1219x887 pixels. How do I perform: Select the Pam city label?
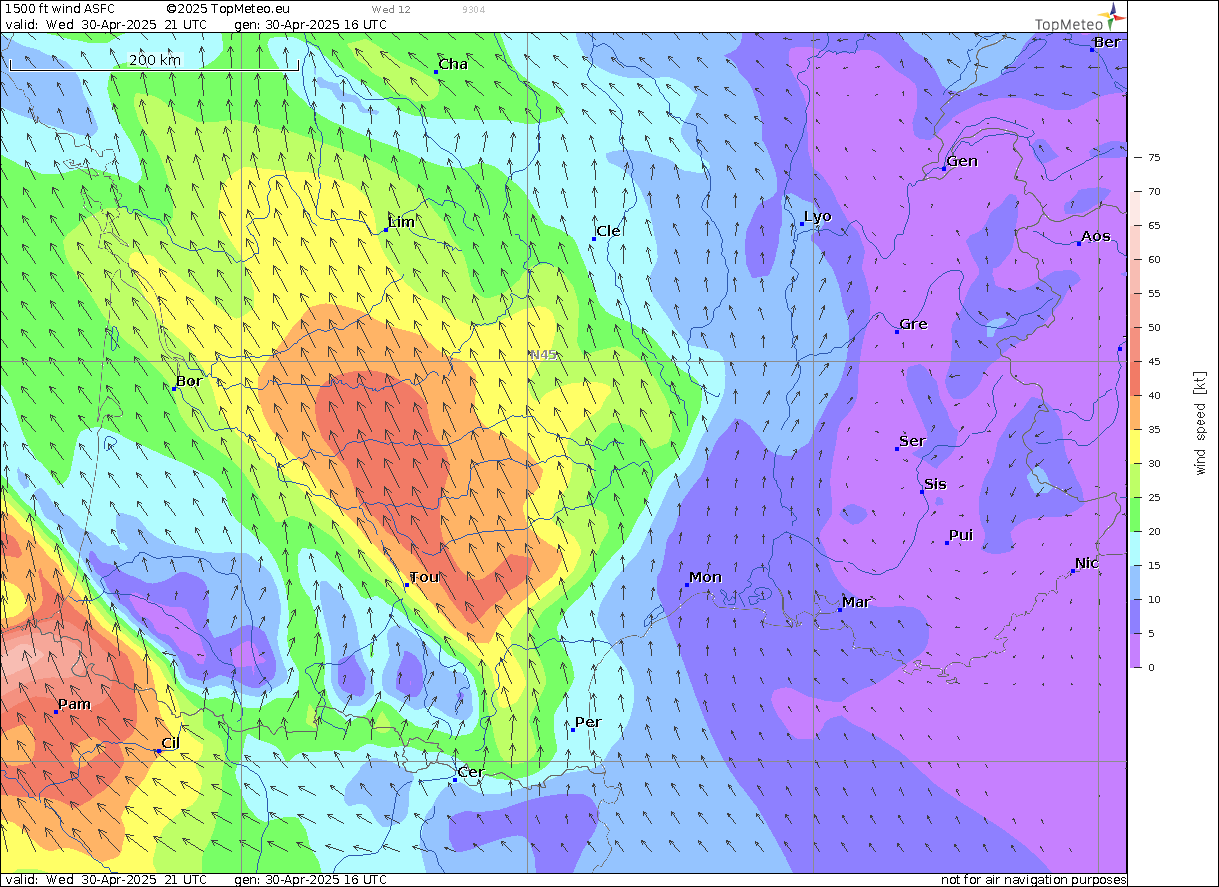click(74, 704)
